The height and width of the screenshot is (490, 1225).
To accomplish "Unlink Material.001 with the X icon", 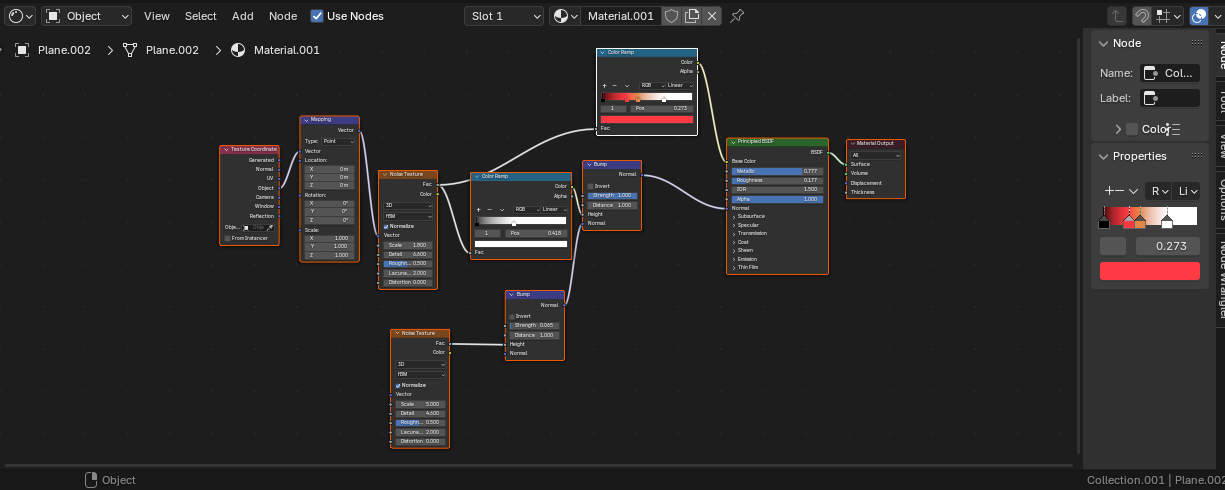I will [711, 16].
